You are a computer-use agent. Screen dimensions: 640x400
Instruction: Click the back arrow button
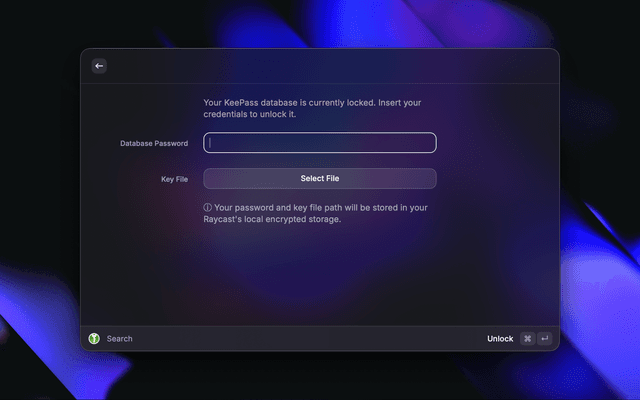pyautogui.click(x=99, y=66)
